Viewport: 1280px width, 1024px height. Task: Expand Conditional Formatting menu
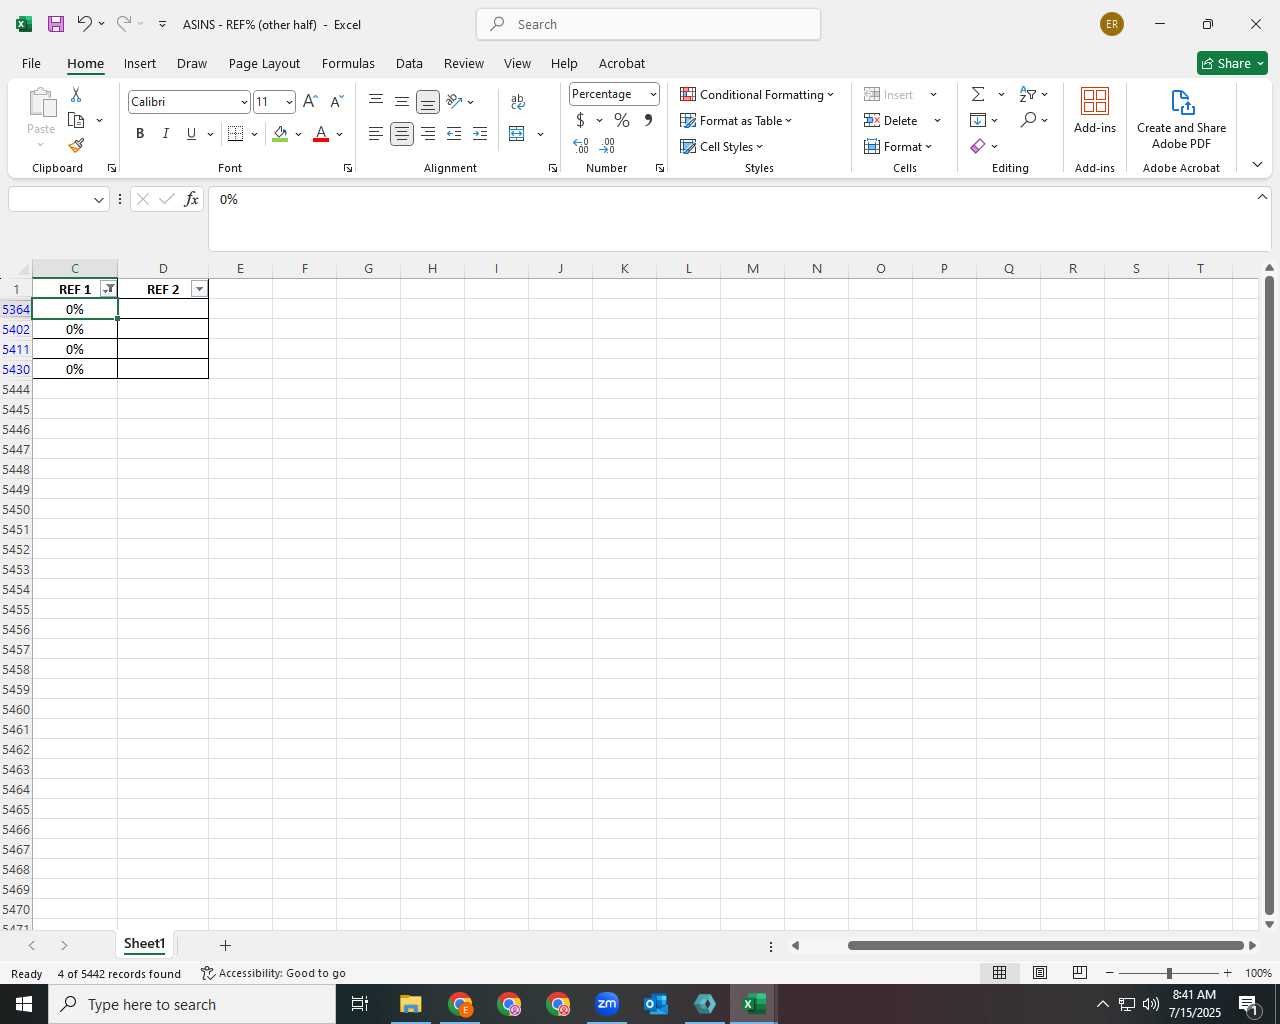pyautogui.click(x=756, y=94)
